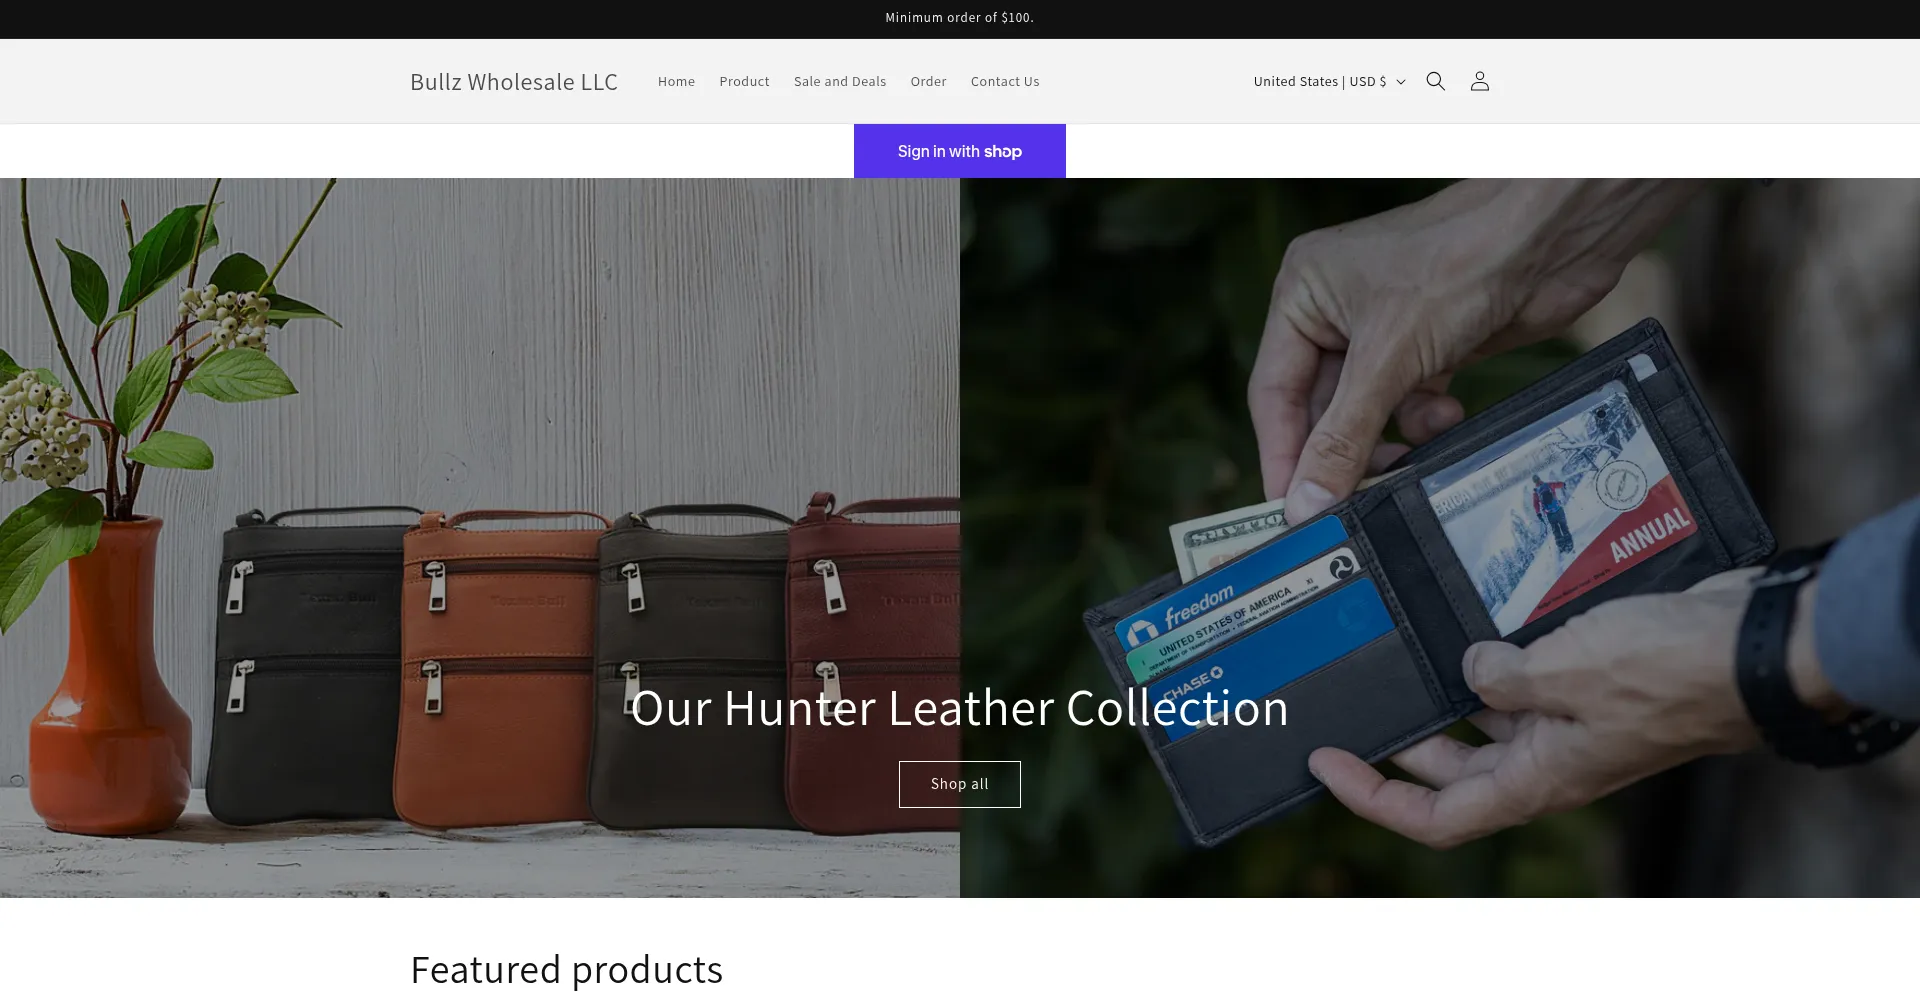
Task: Click the chevron beside USD $
Action: (x=1401, y=82)
